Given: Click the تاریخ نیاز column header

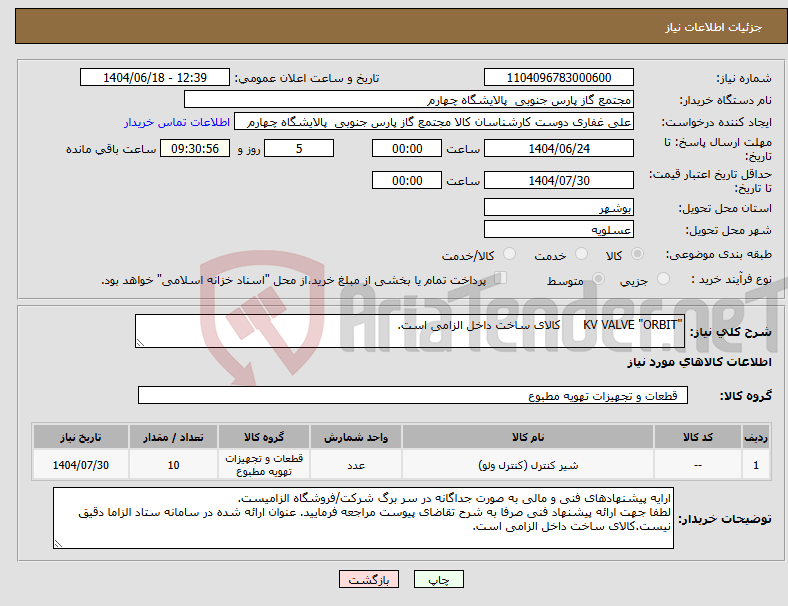Looking at the screenshot, I should click(81, 437).
